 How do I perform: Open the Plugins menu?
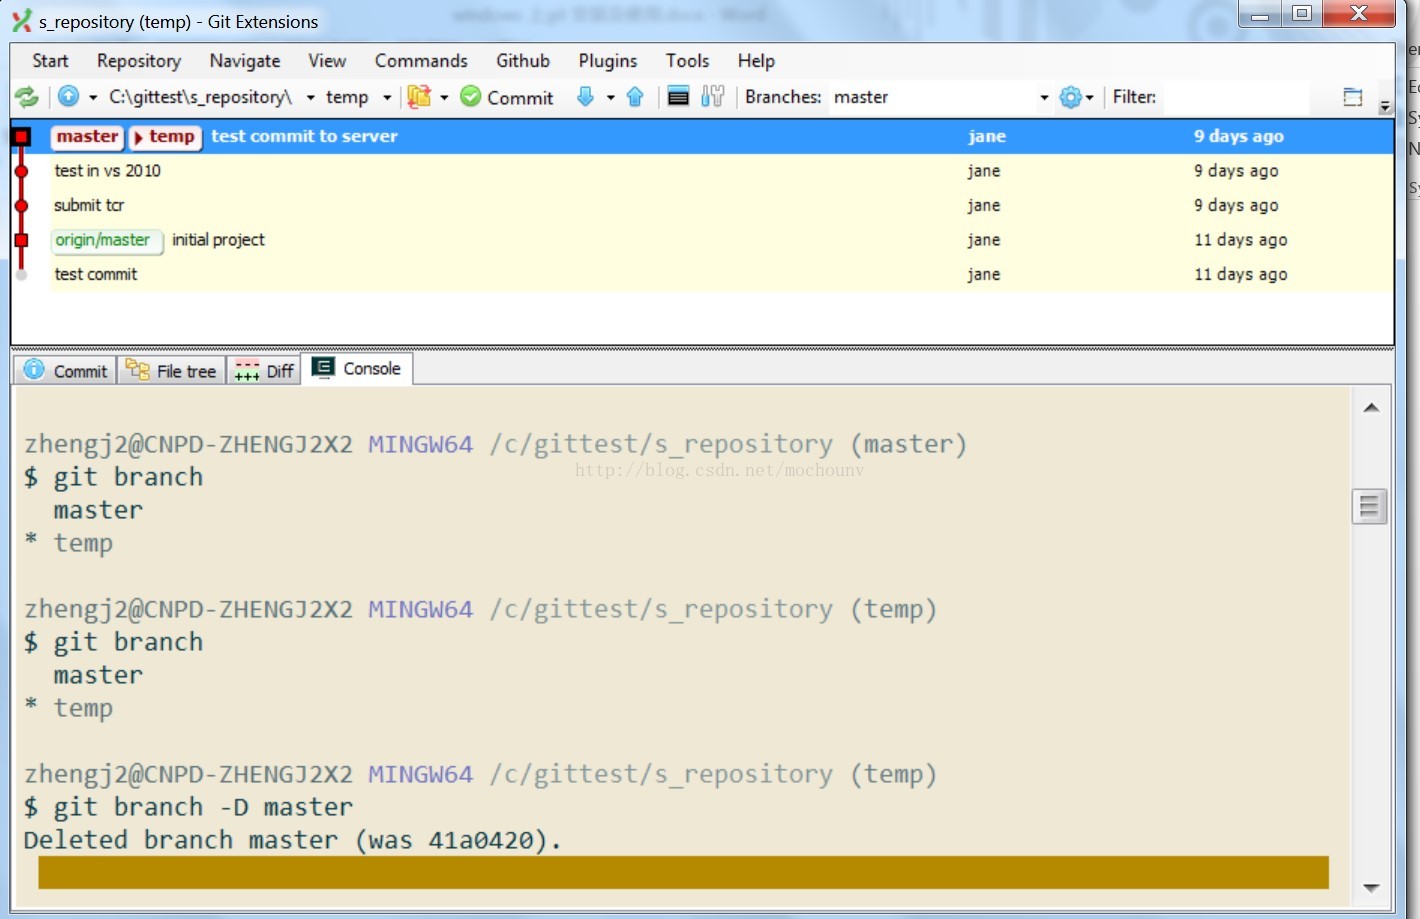pyautogui.click(x=608, y=61)
